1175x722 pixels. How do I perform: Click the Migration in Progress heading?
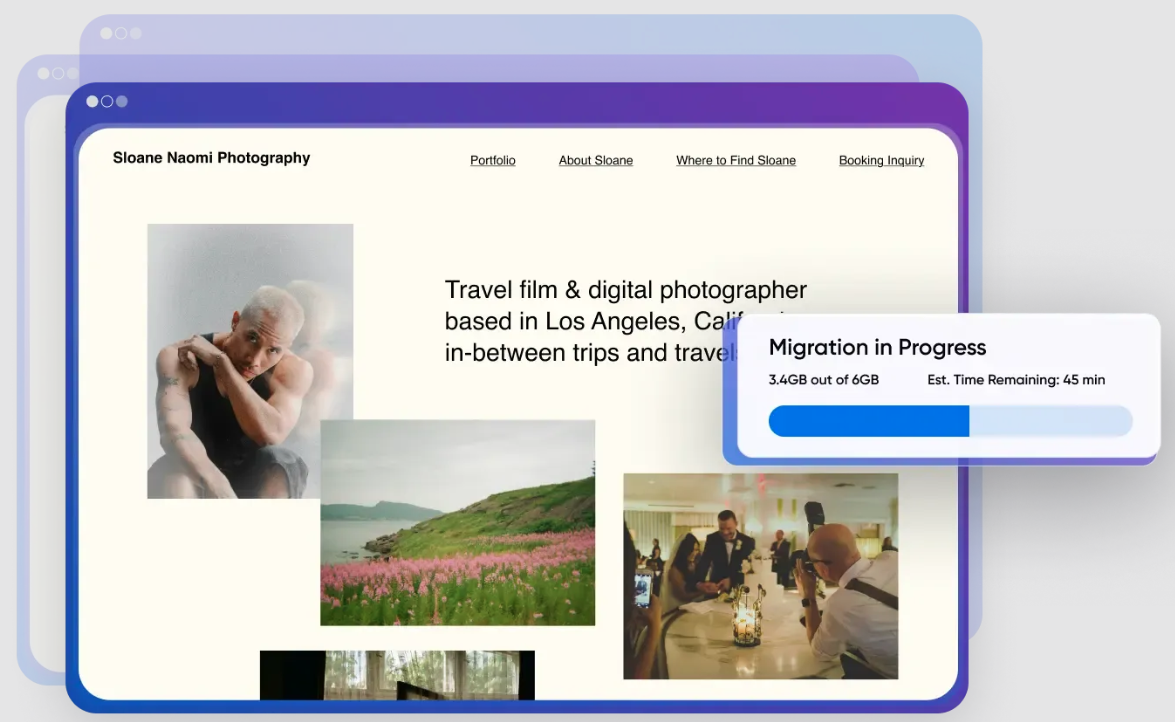[877, 347]
